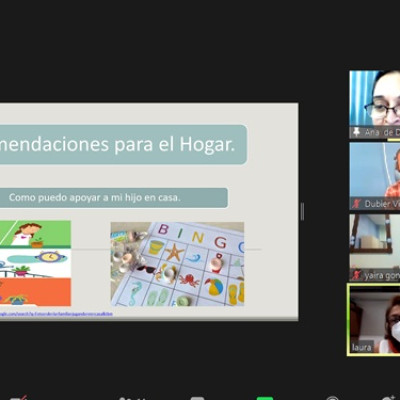Click the white icon left of the green toolbar button

(197, 398)
